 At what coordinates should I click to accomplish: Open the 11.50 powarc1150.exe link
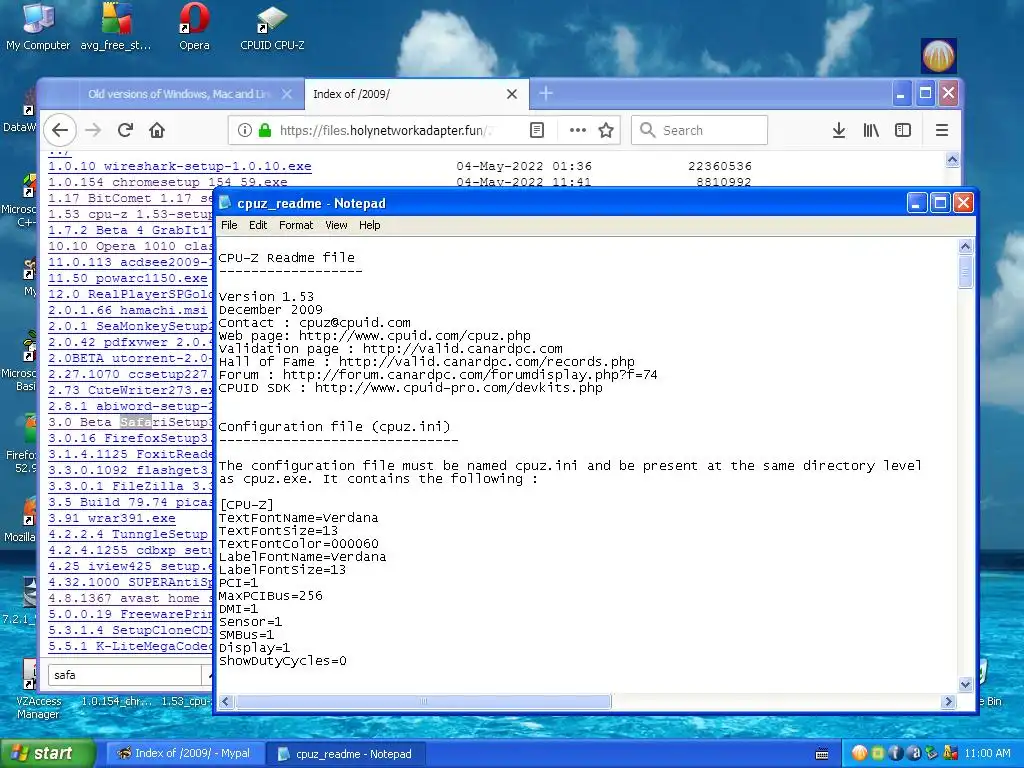[x=128, y=278]
